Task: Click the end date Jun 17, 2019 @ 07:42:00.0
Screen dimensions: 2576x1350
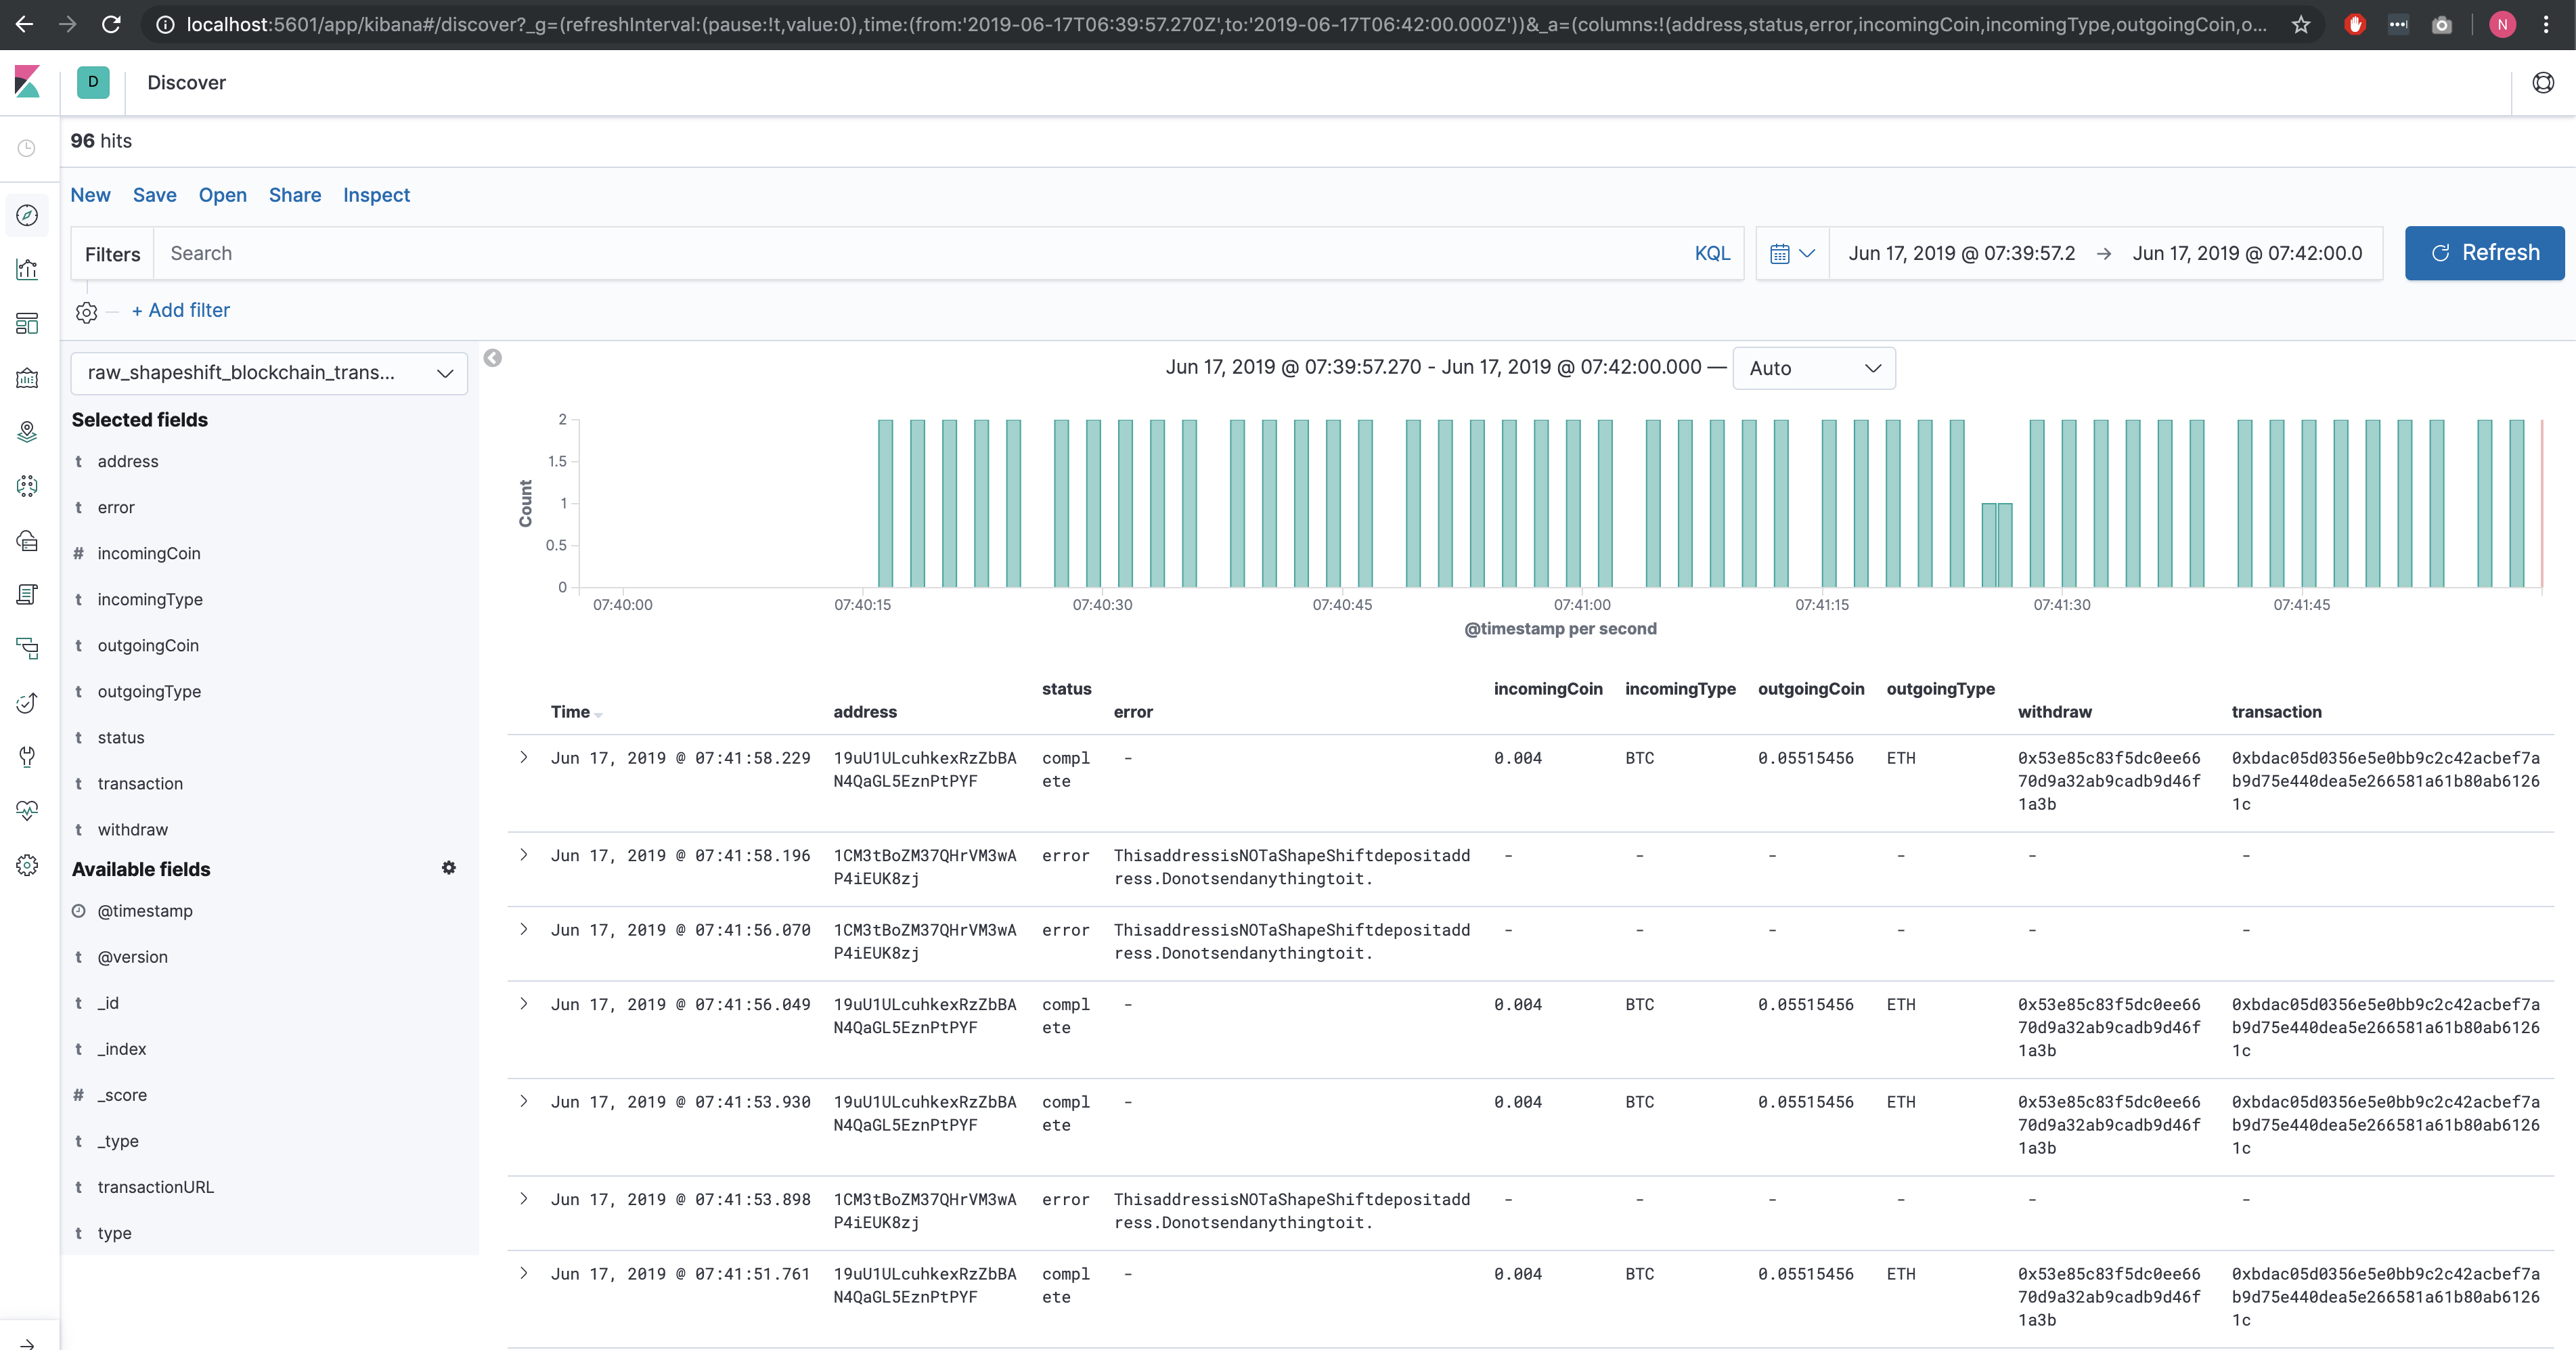Action: [x=2247, y=253]
